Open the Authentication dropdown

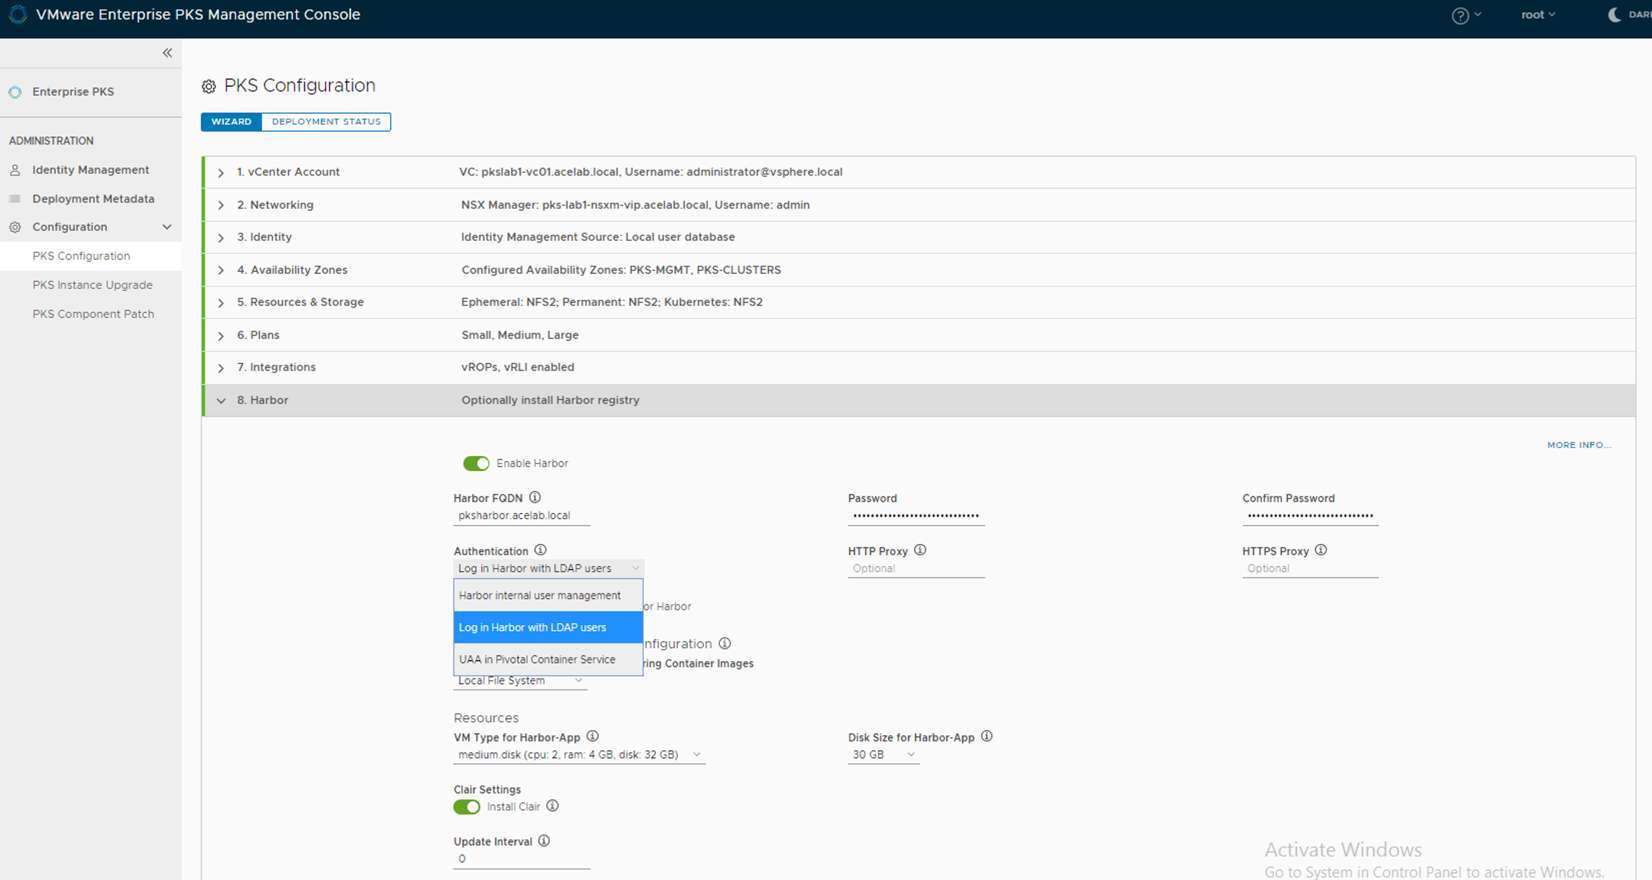pyautogui.click(x=548, y=568)
